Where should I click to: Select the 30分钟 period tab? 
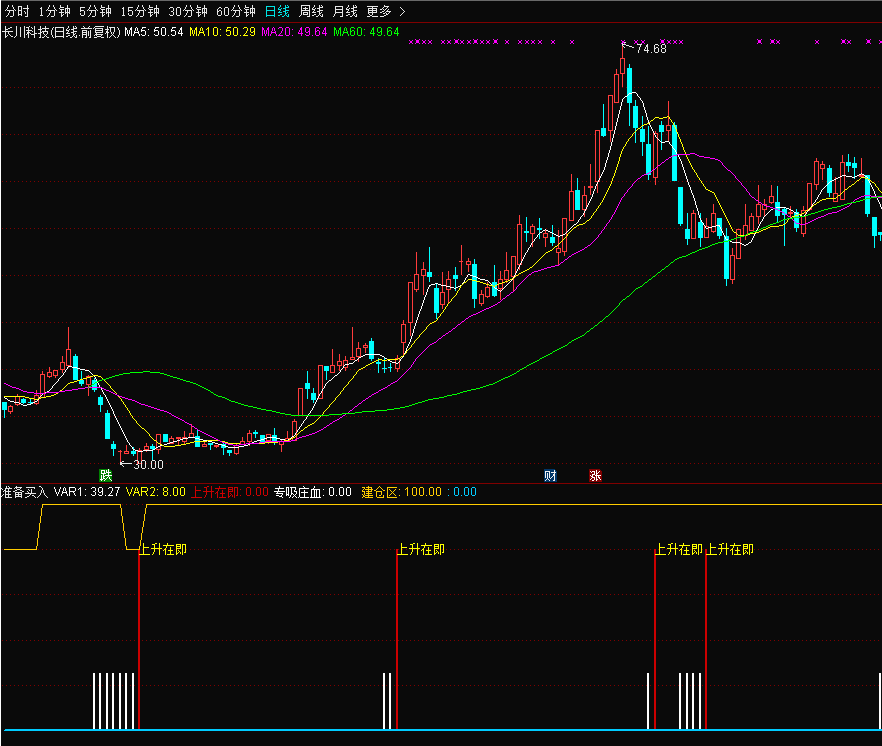[x=188, y=11]
